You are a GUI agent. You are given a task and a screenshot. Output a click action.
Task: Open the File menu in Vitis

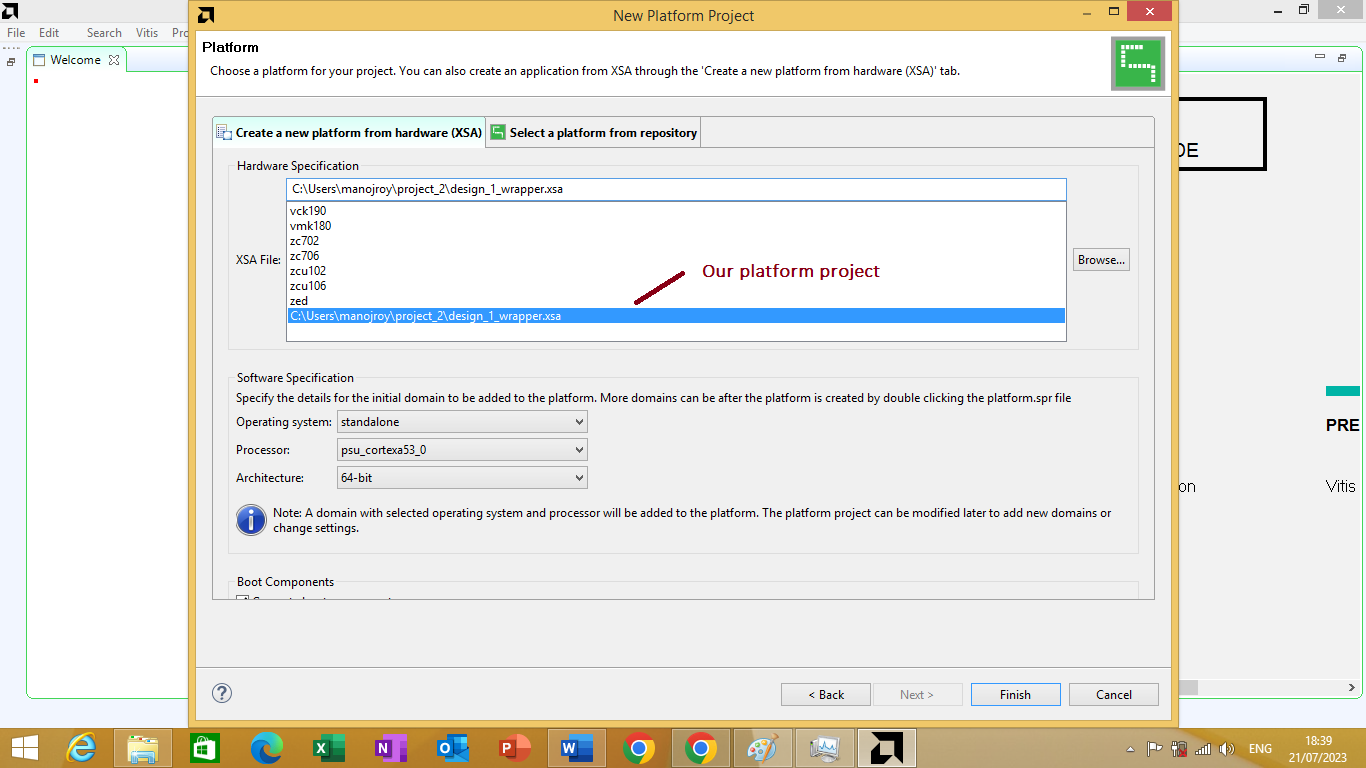click(x=16, y=33)
